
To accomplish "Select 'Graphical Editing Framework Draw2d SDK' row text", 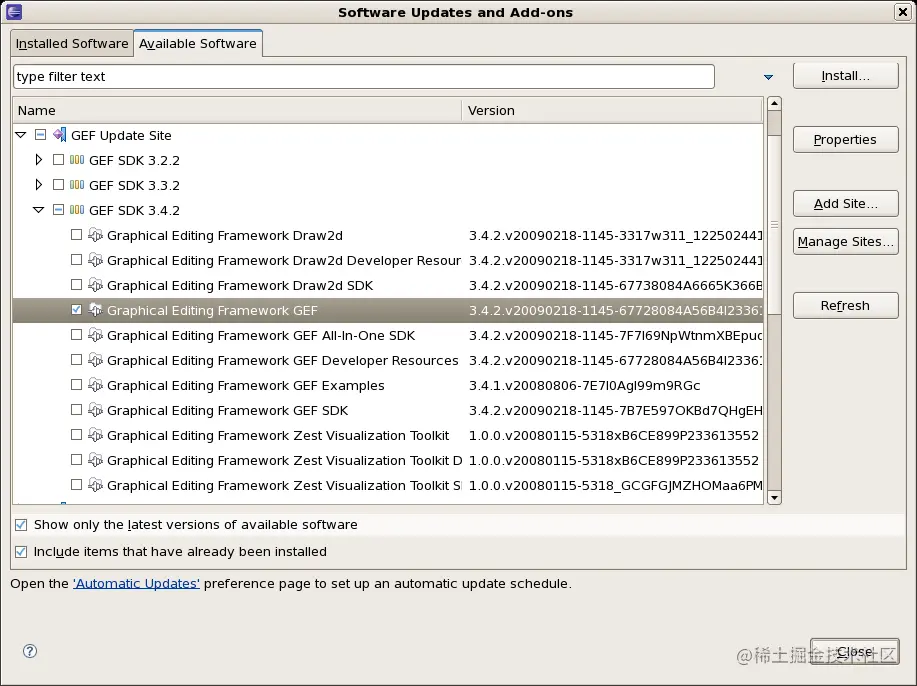I will coord(240,285).
